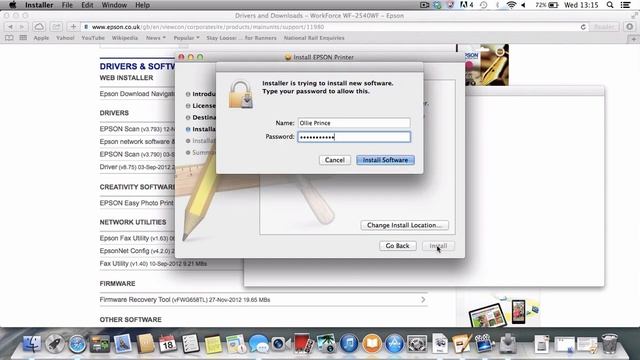Open Popular bookmarks dropdown in Safari
Screen dimensions: 640x360
click(186, 38)
